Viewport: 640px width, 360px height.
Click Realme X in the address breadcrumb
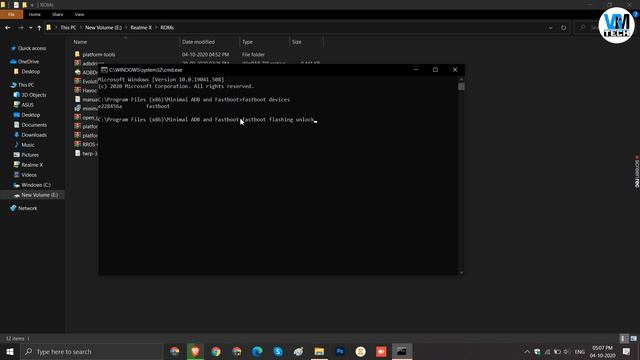[141, 28]
